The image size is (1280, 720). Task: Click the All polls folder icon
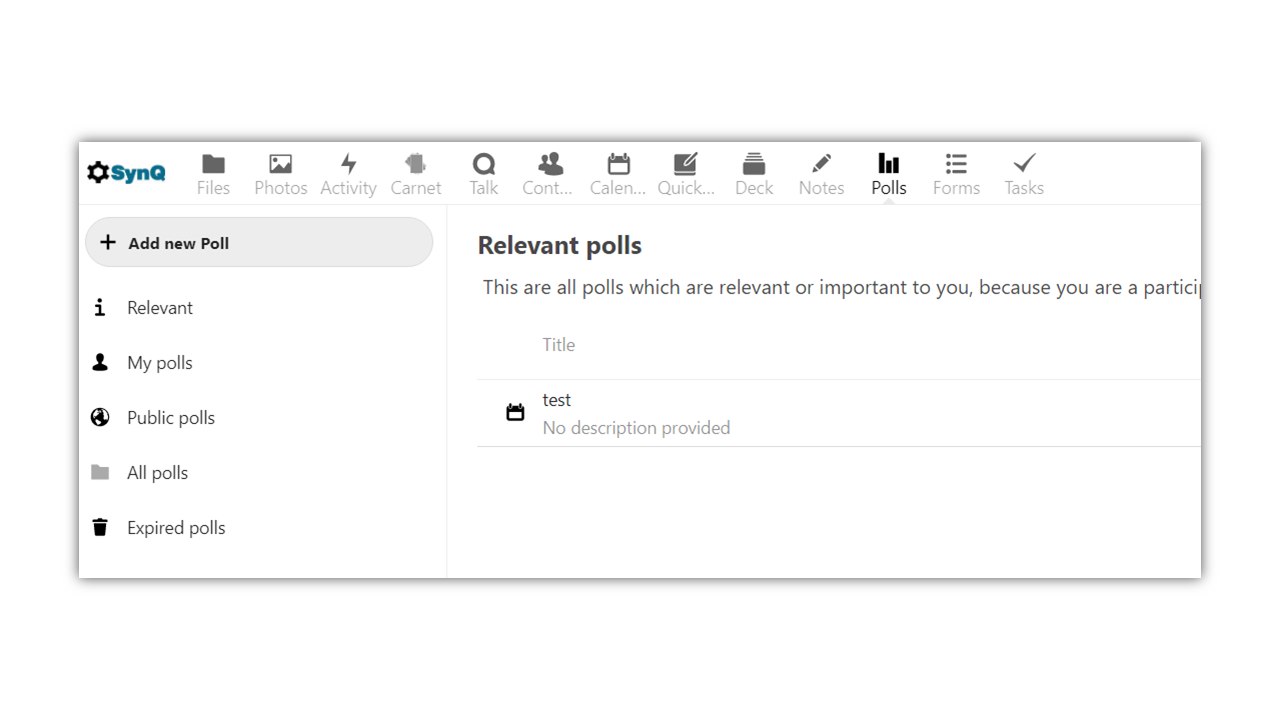(x=100, y=473)
